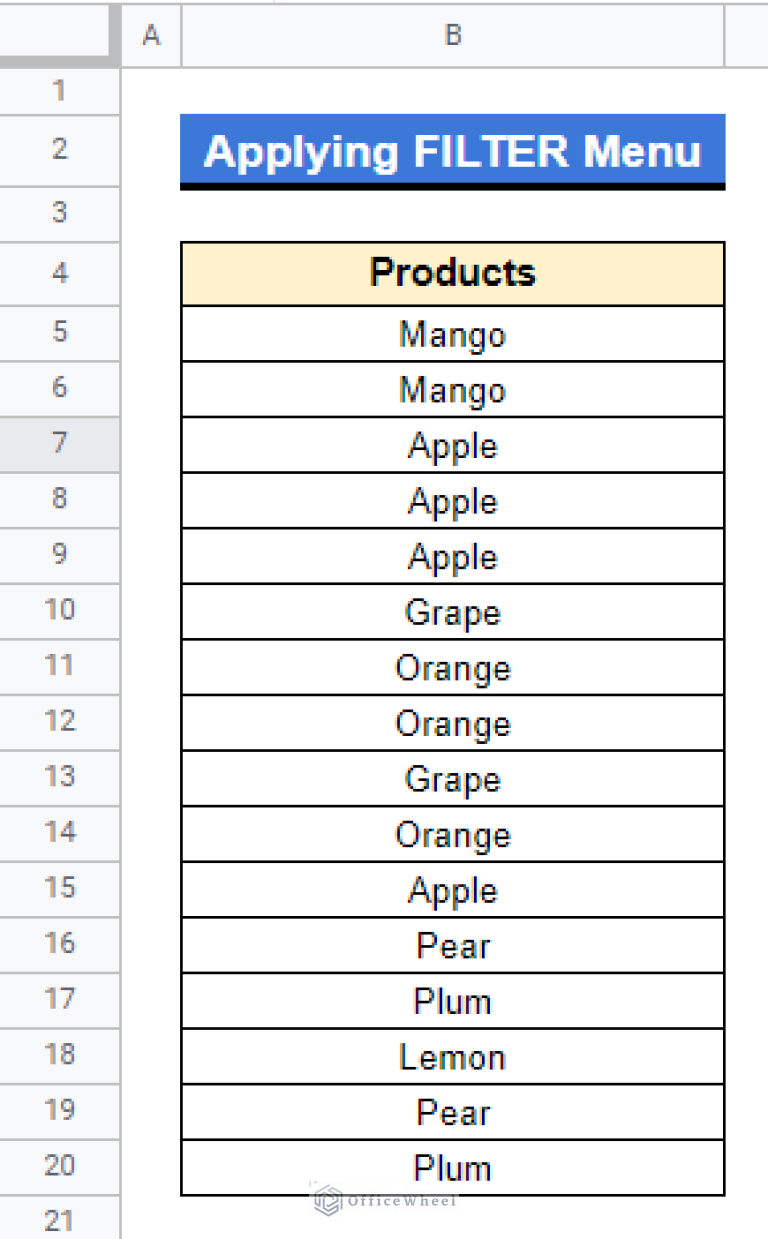This screenshot has height=1239, width=768.
Task: Select the Lemon cell
Action: tap(452, 1057)
